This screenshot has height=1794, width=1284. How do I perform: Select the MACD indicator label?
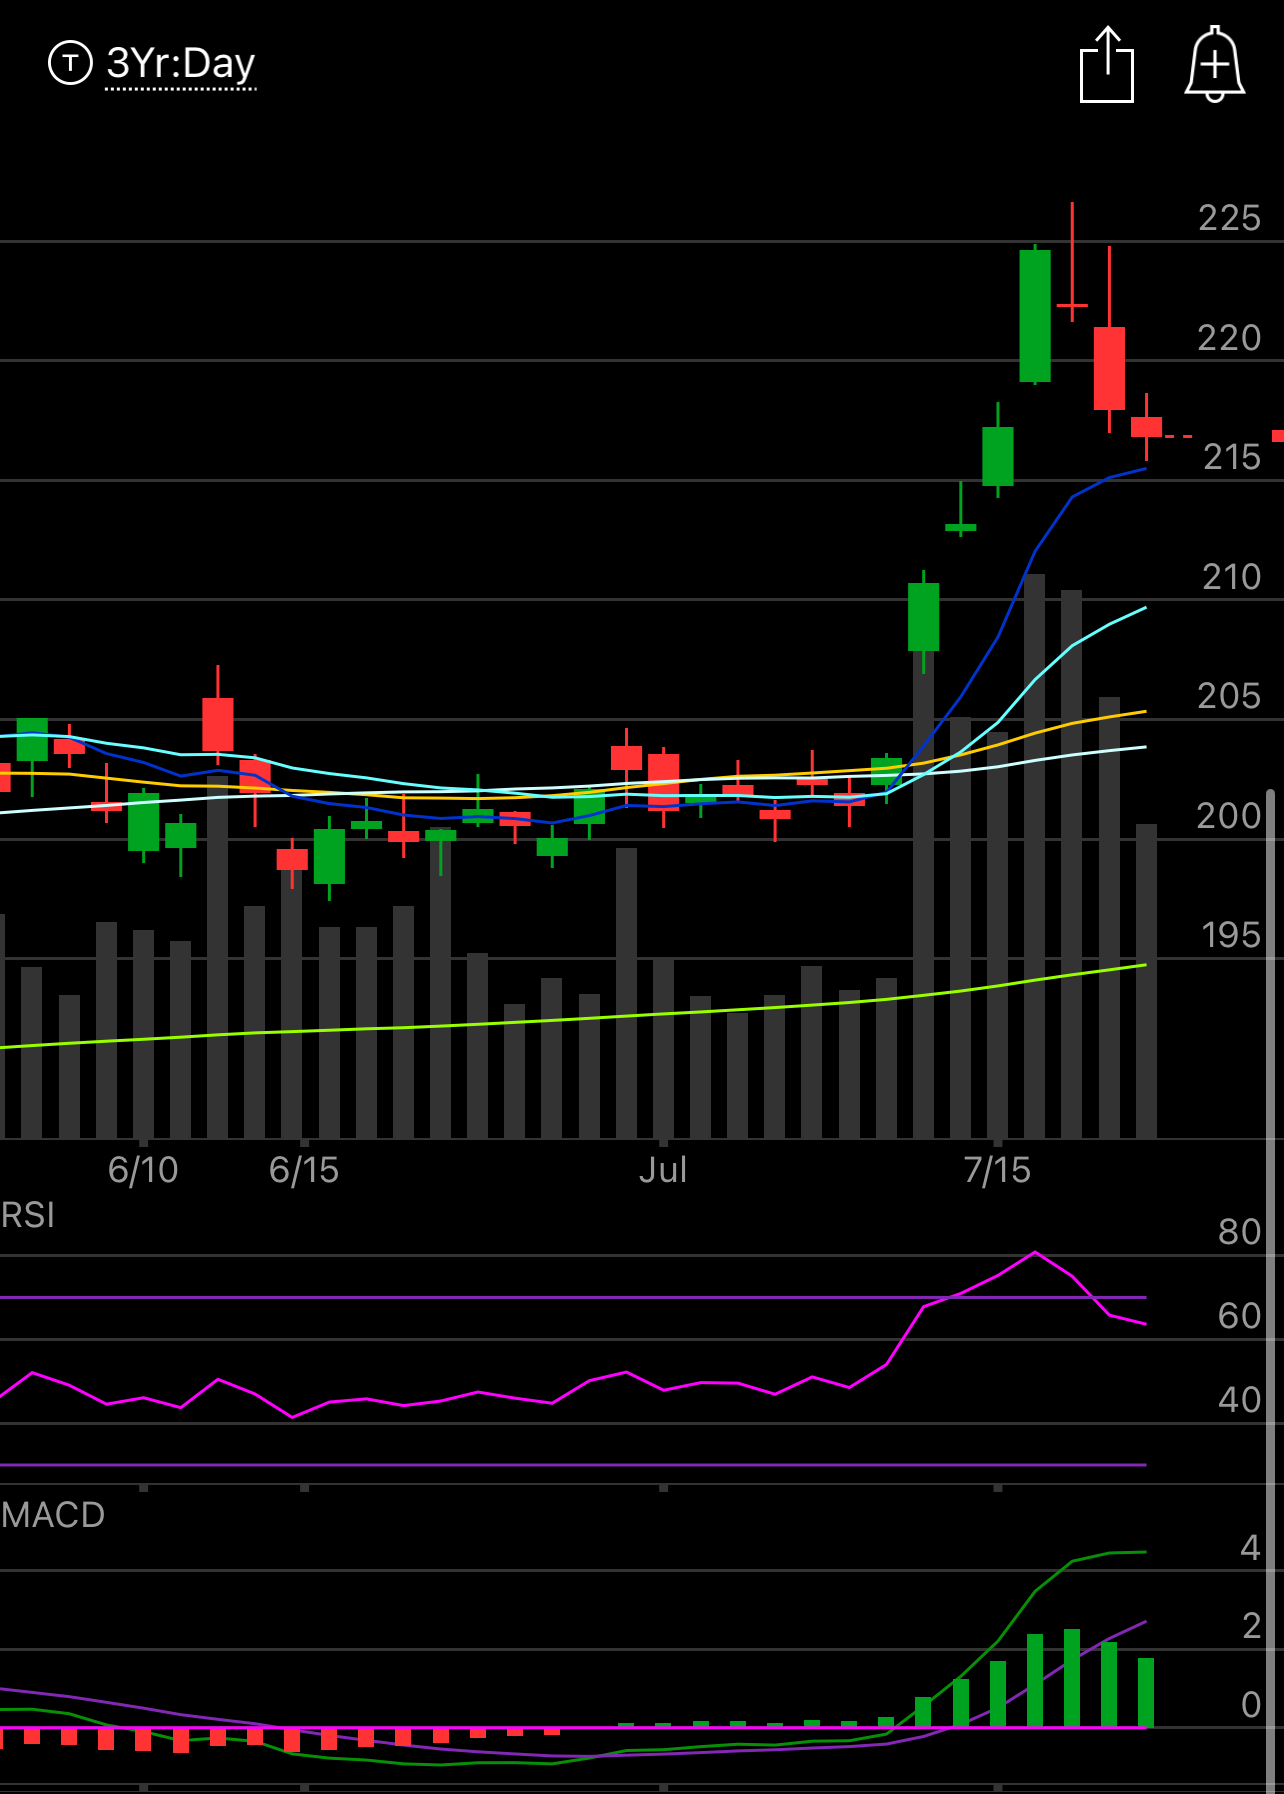(x=53, y=1515)
